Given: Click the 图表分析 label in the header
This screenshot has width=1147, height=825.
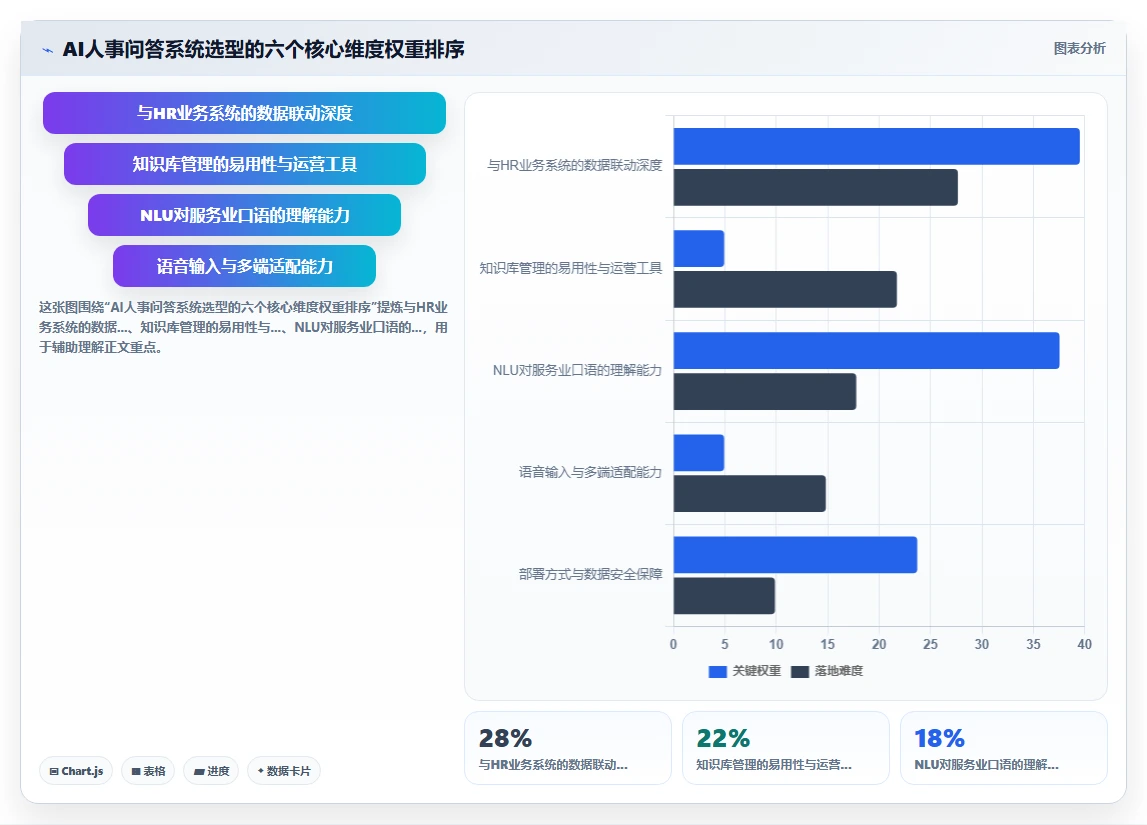Looking at the screenshot, I should (x=1079, y=48).
